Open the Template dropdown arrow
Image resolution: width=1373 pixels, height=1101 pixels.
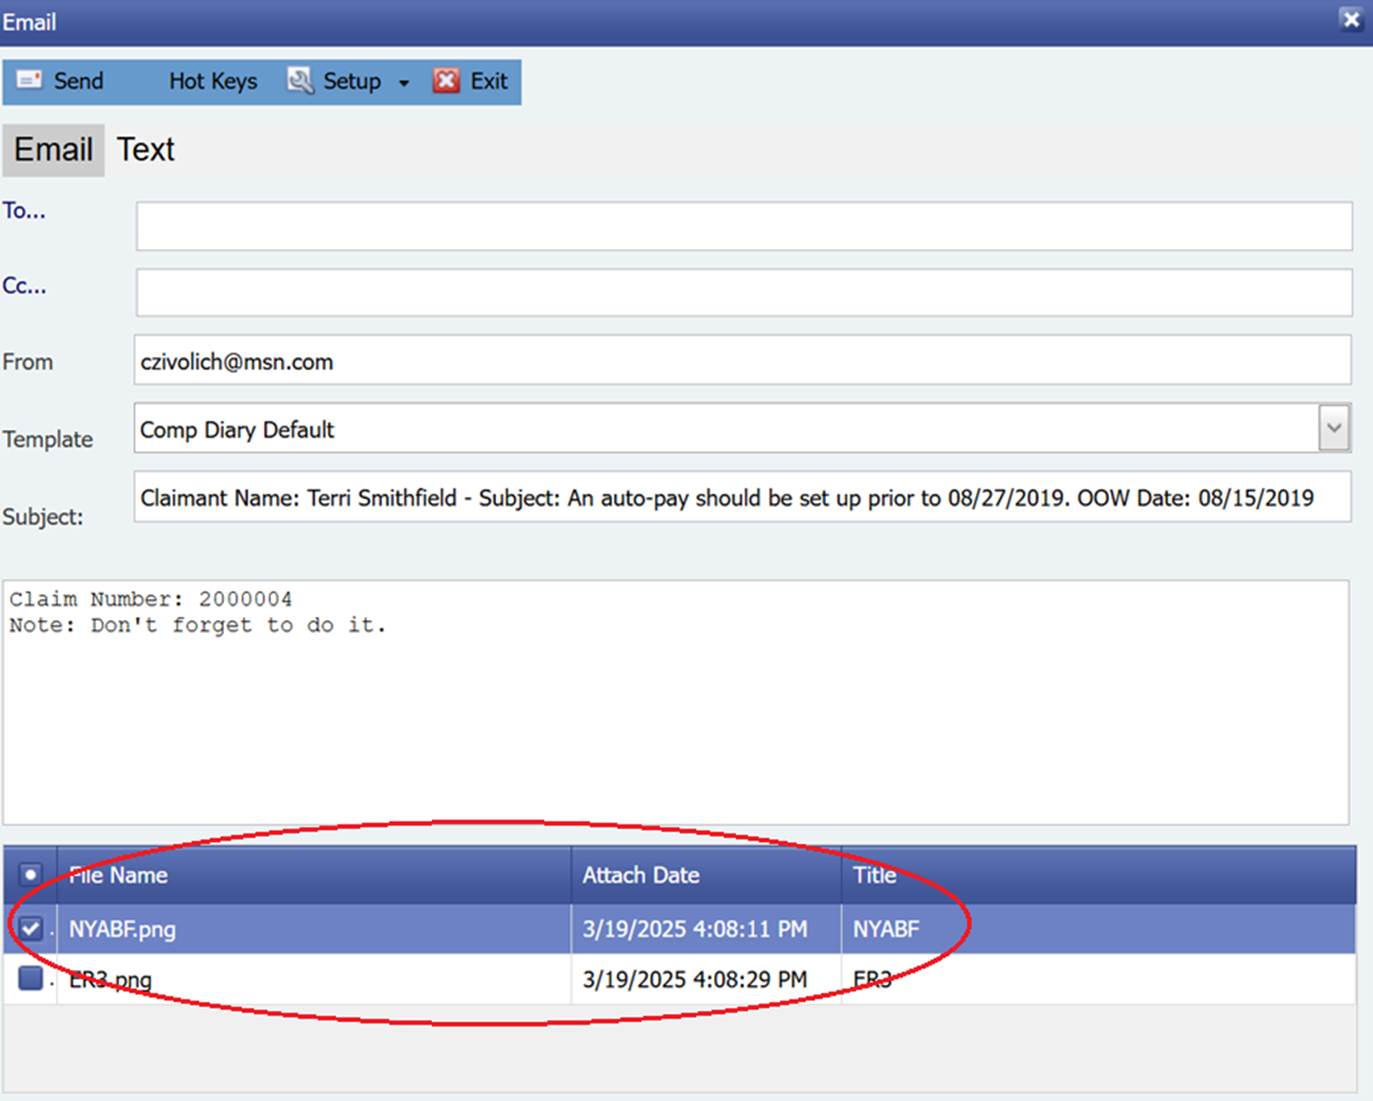click(1334, 428)
